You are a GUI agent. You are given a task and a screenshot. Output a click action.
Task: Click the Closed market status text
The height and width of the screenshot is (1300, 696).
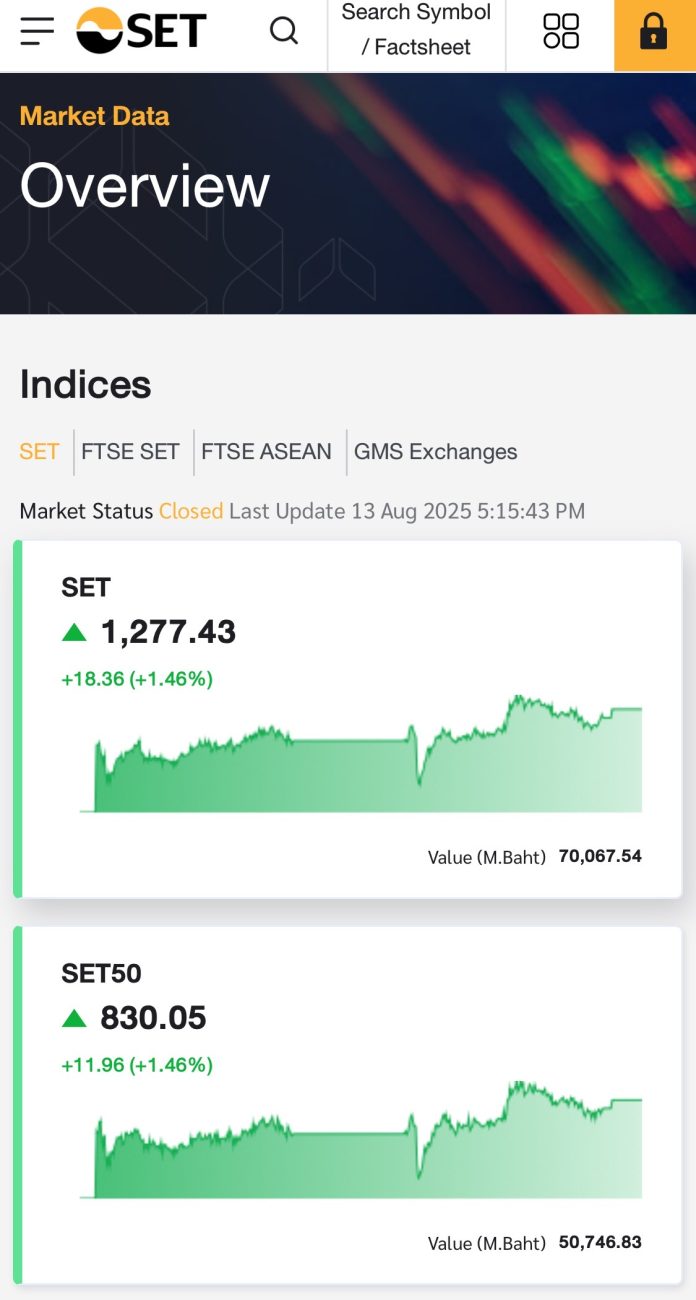tap(190, 511)
